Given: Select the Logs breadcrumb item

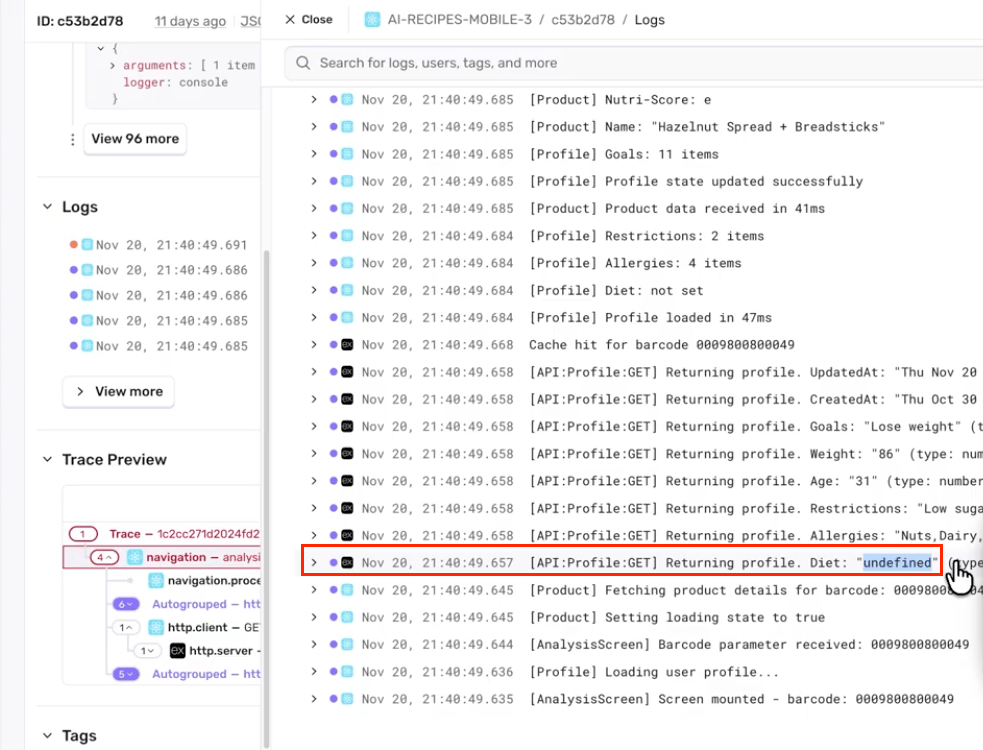Looking at the screenshot, I should pyautogui.click(x=649, y=19).
